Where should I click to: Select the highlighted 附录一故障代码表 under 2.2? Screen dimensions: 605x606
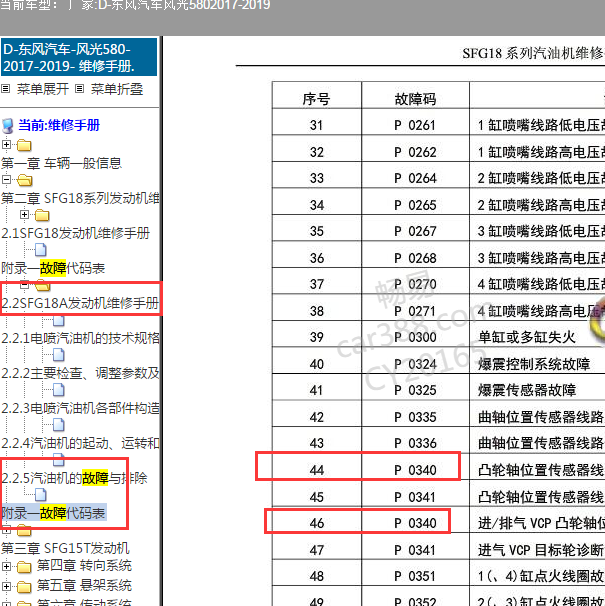53,513
